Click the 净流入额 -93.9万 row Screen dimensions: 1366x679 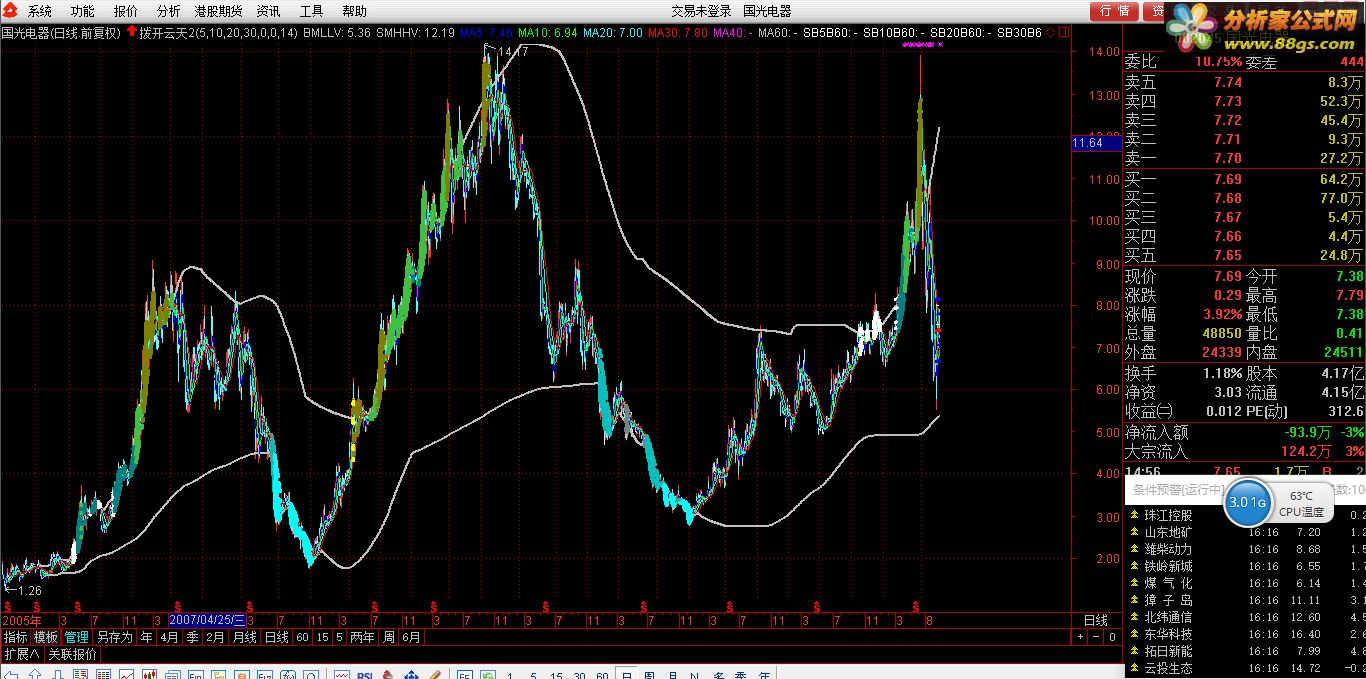(1245, 433)
